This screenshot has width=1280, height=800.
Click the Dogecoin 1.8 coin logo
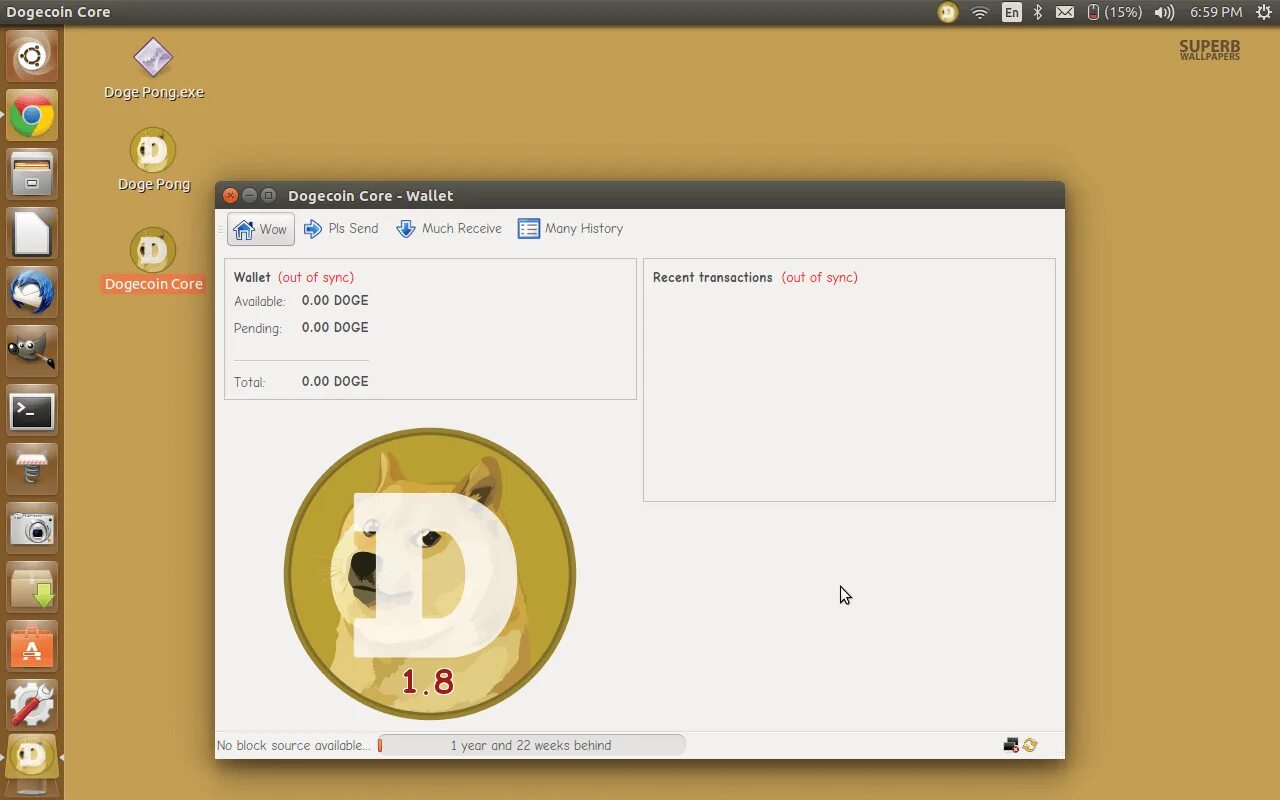(430, 574)
